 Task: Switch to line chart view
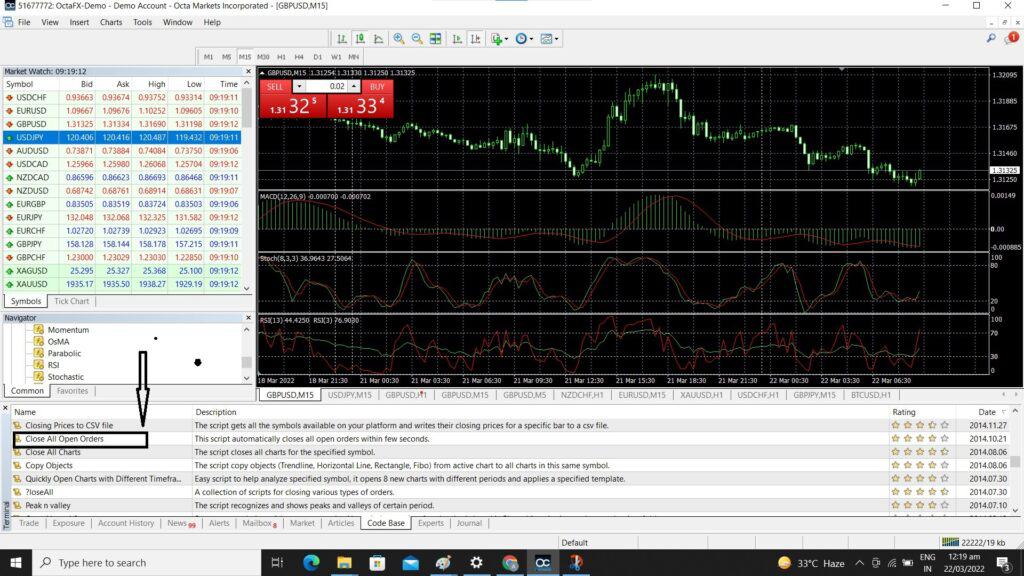(x=378, y=39)
